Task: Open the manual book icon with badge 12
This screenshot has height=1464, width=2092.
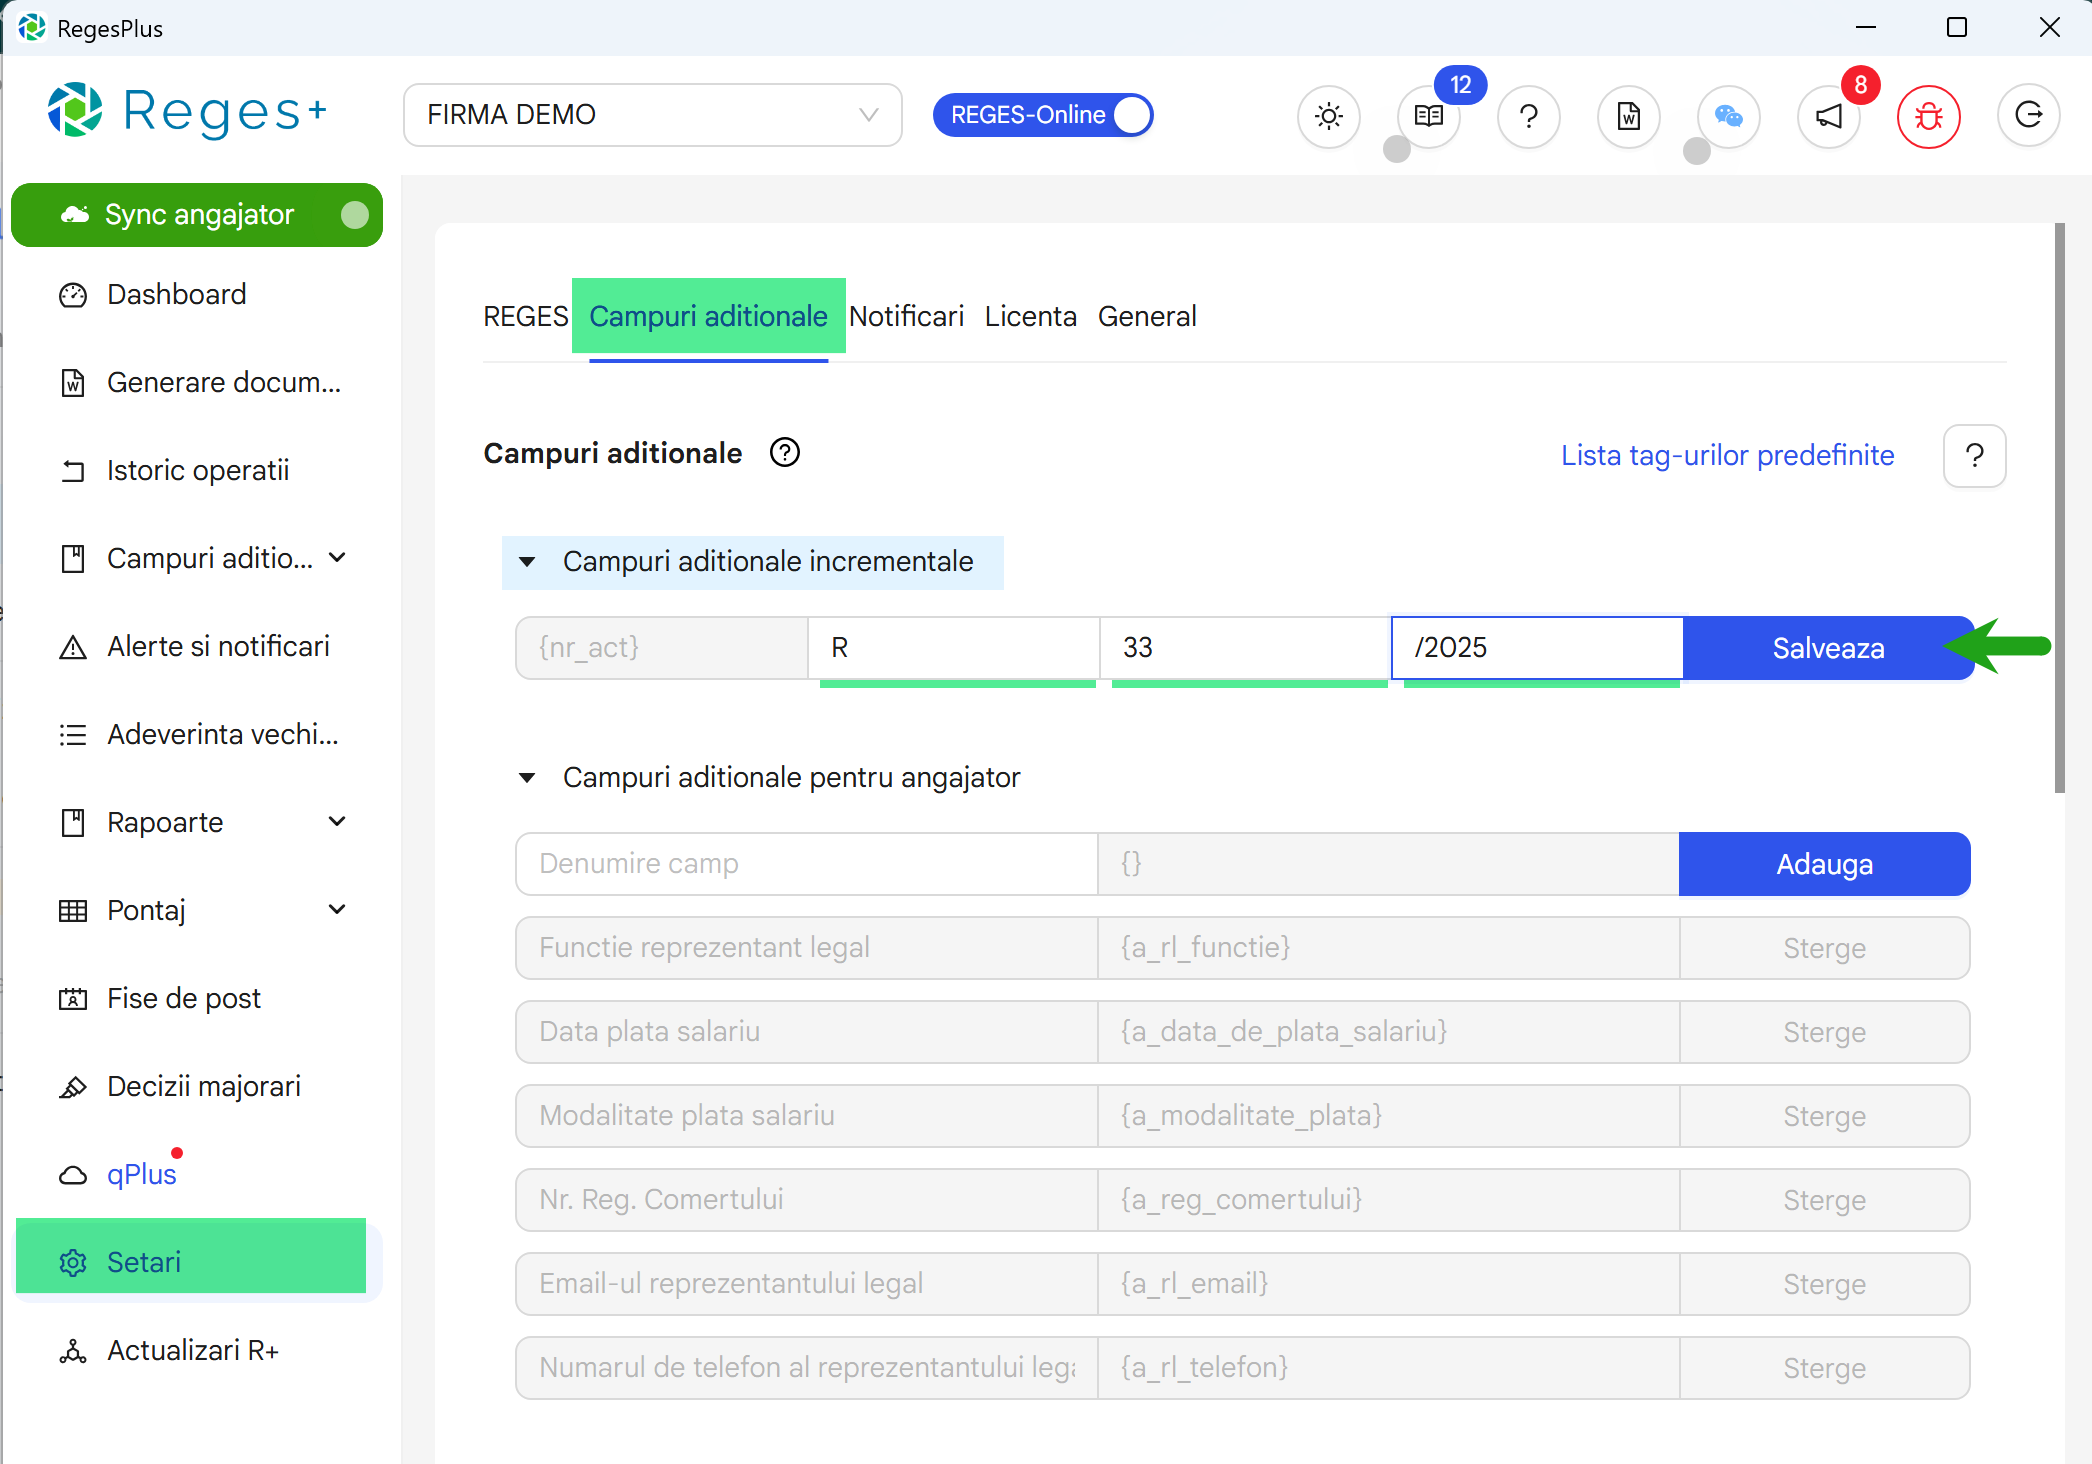Action: pos(1428,116)
